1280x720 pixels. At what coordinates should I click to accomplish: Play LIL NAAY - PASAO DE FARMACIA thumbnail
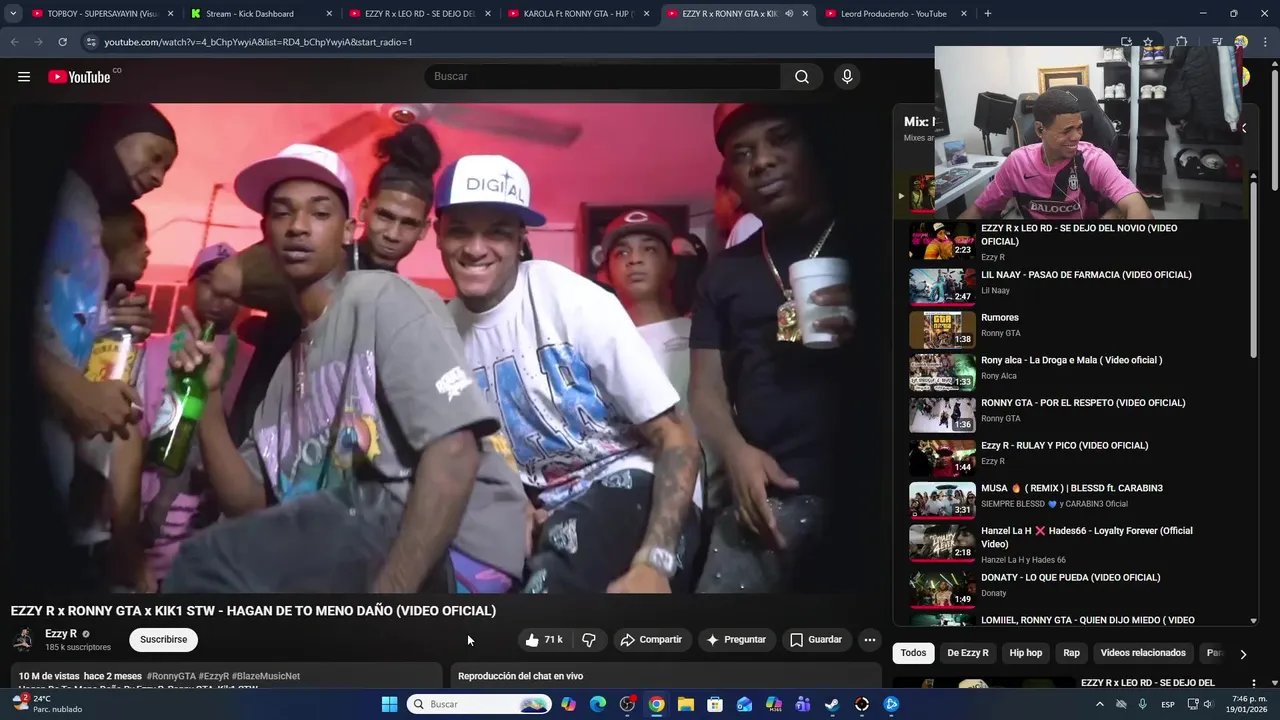click(x=942, y=285)
